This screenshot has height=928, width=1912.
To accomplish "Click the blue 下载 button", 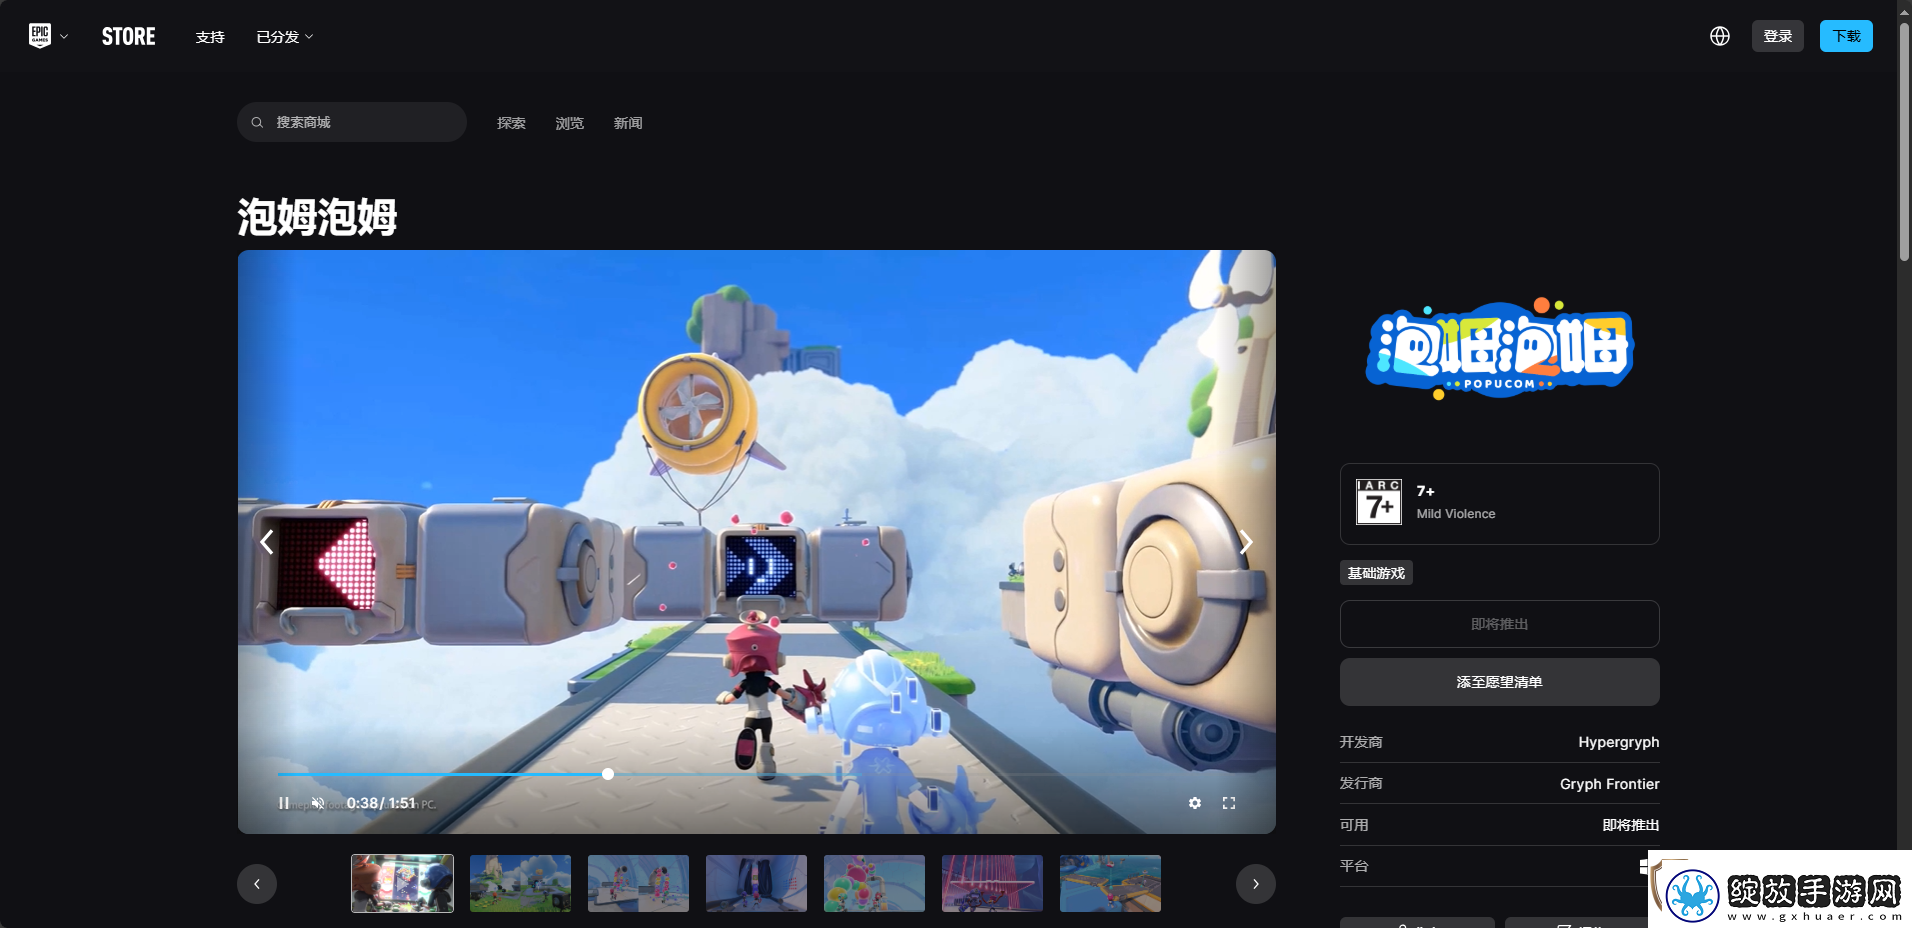I will 1846,36.
